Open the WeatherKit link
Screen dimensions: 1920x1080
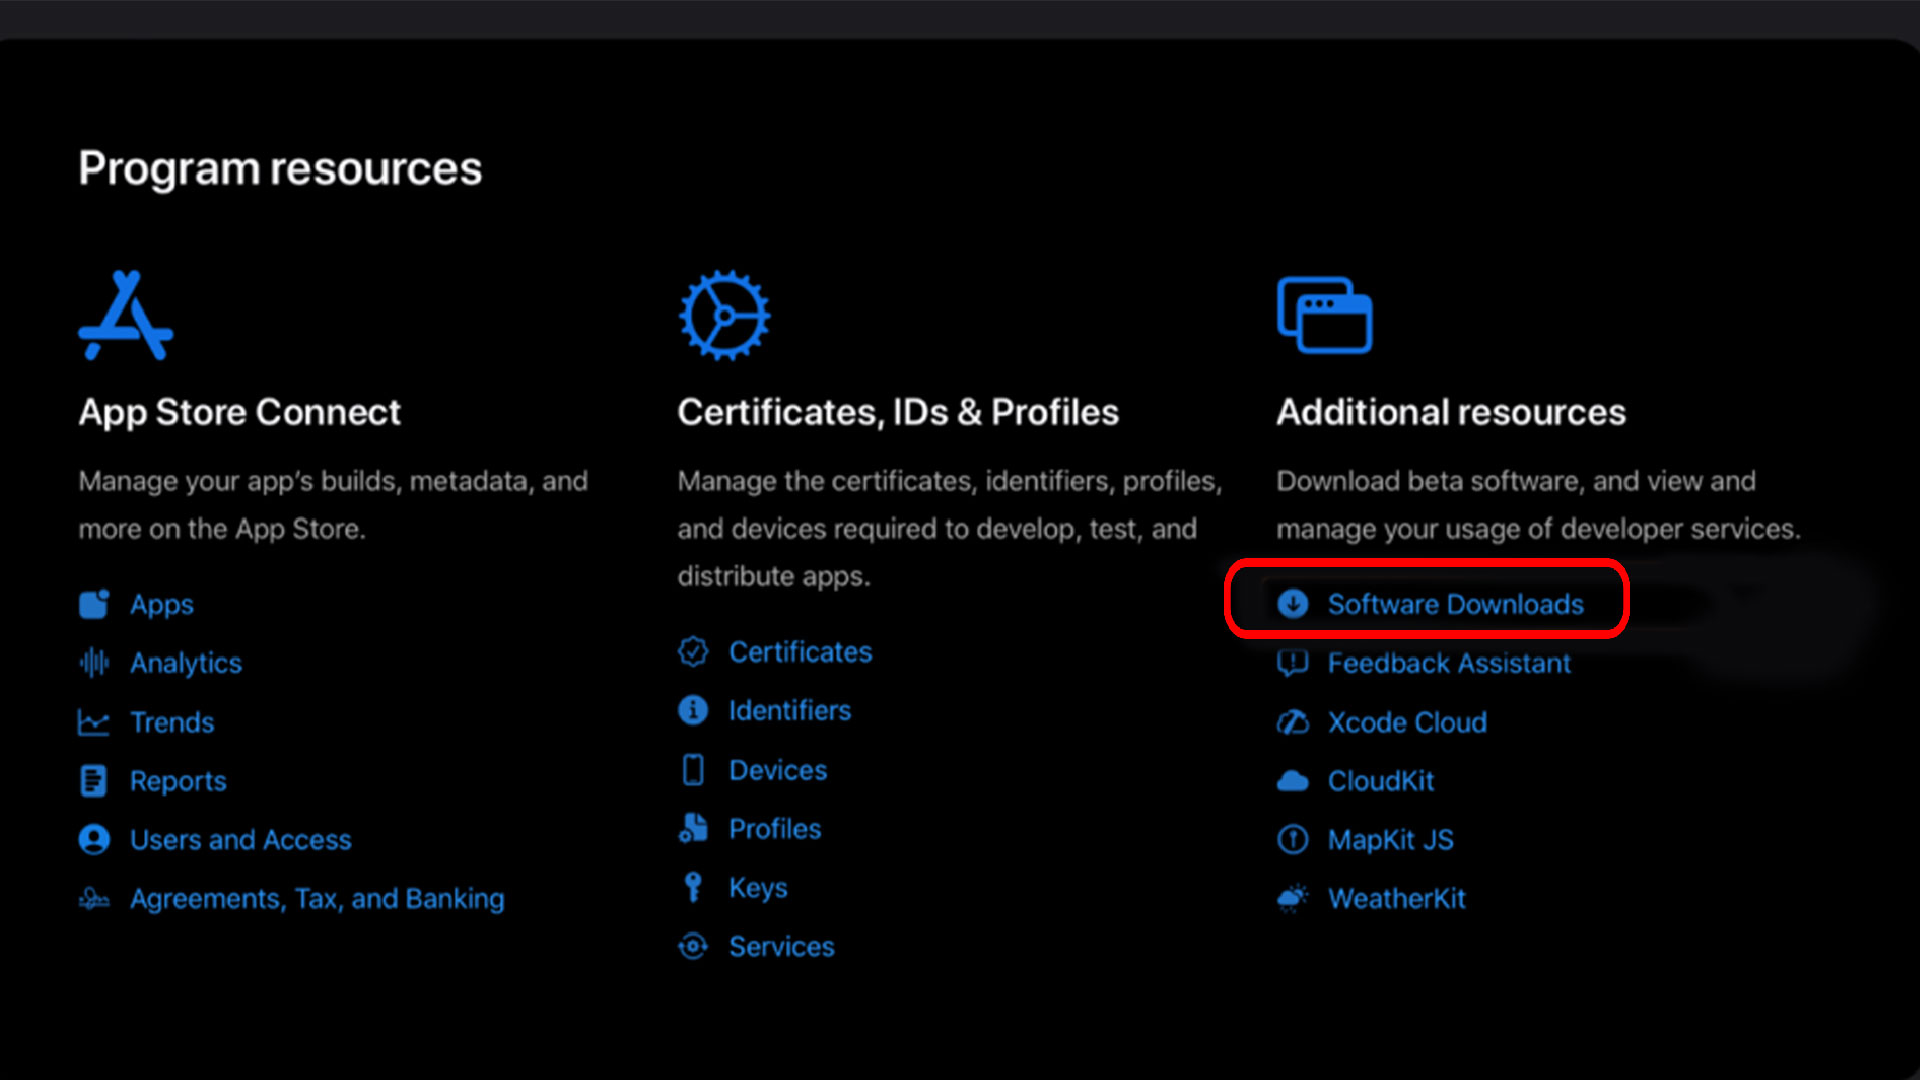[x=1397, y=898]
